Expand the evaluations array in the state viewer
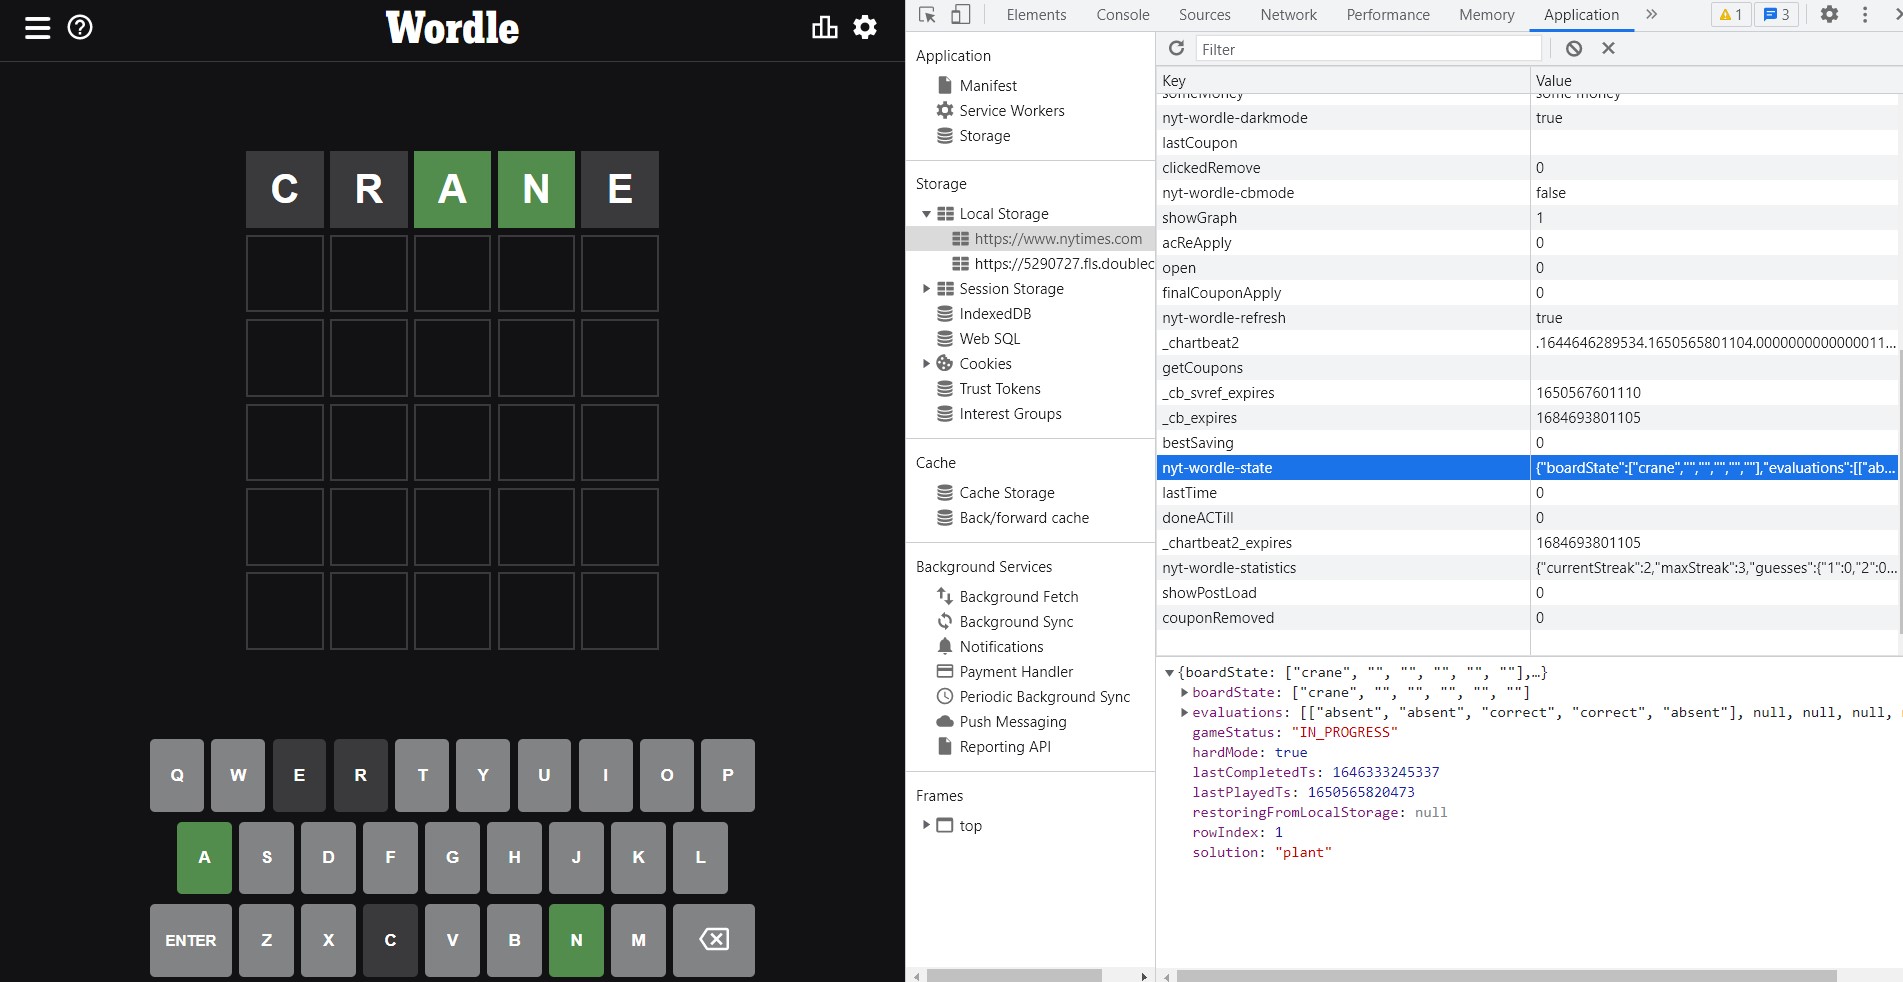 click(1184, 712)
